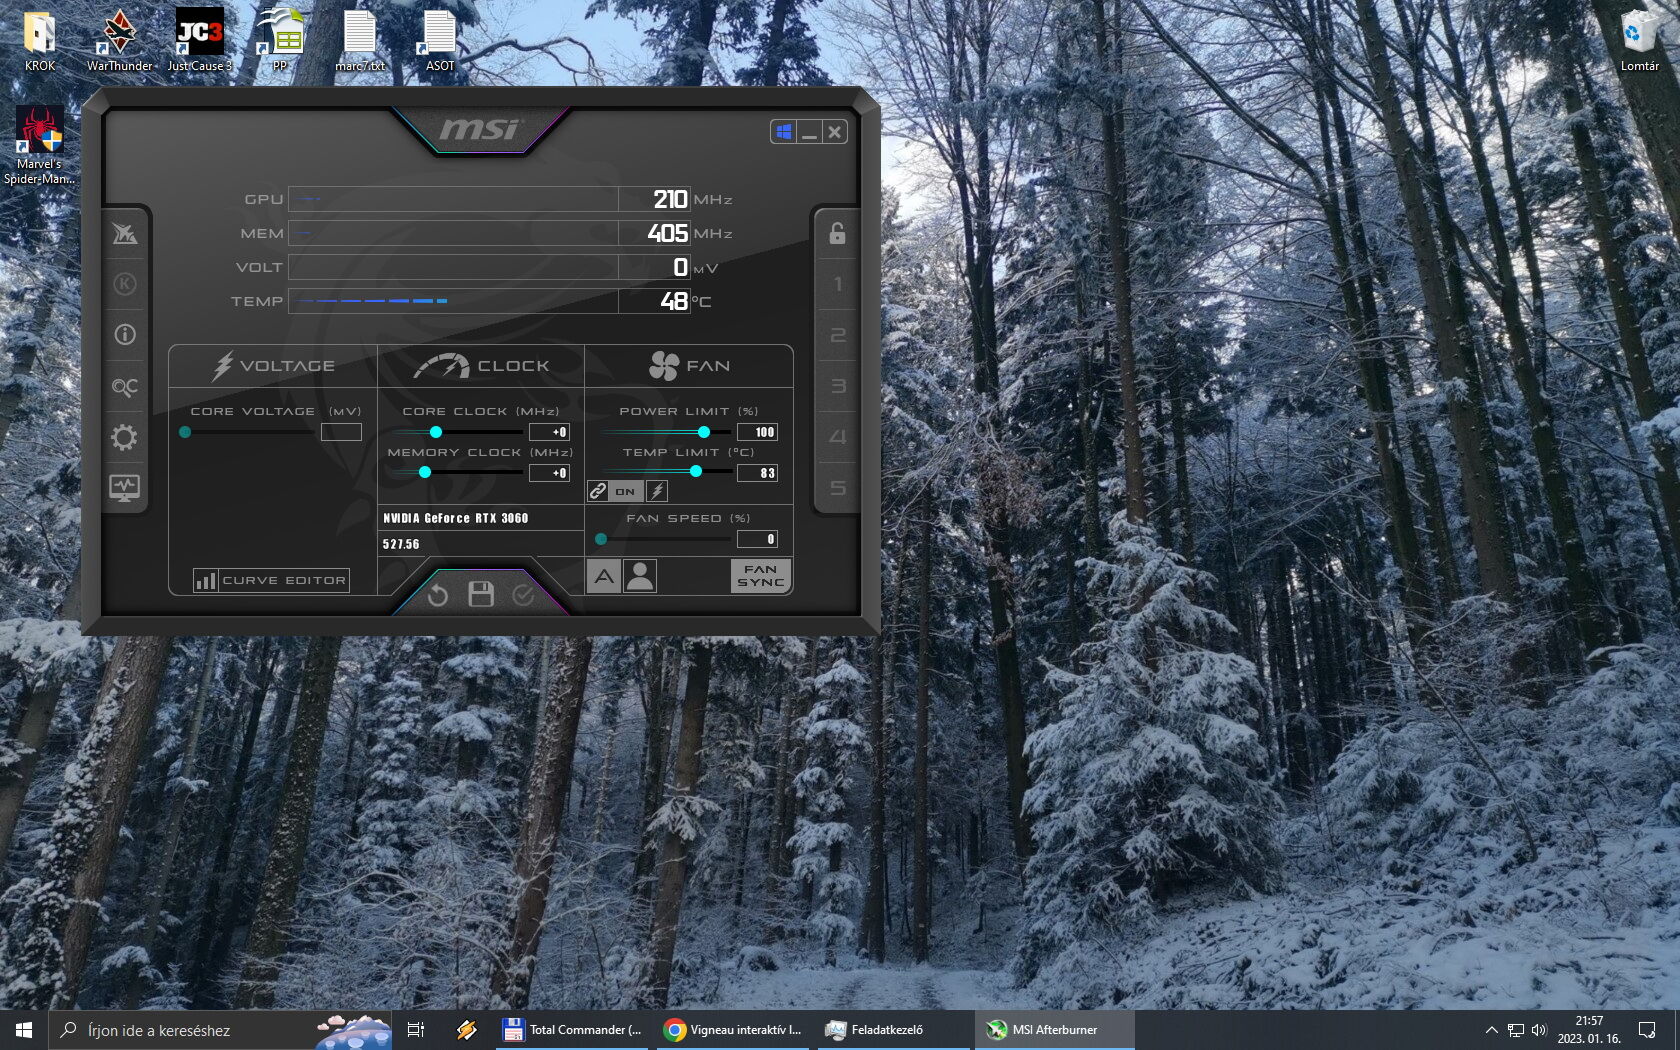Reset settings with the circular arrow icon
This screenshot has width=1680, height=1050.
pyautogui.click(x=437, y=596)
